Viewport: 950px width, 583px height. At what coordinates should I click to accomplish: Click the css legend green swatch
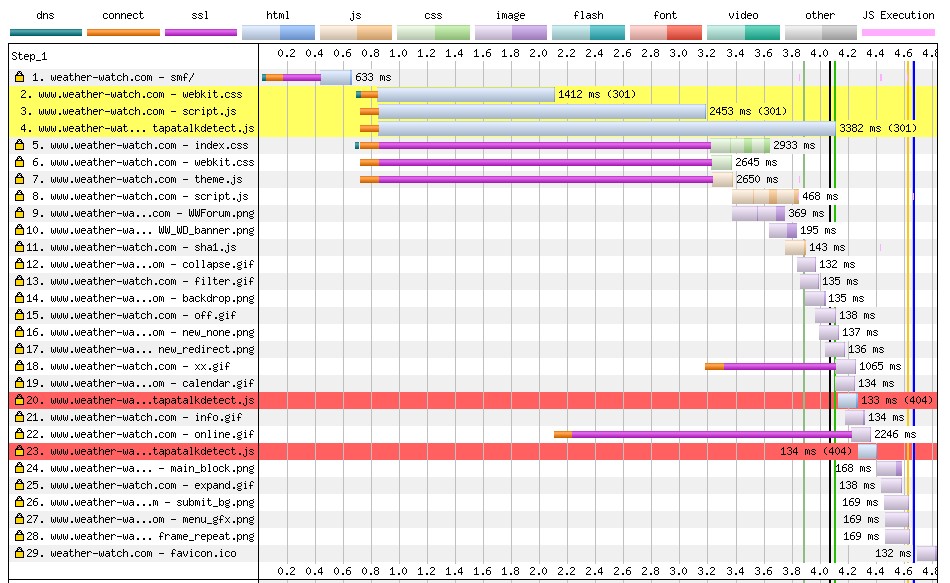click(433, 33)
